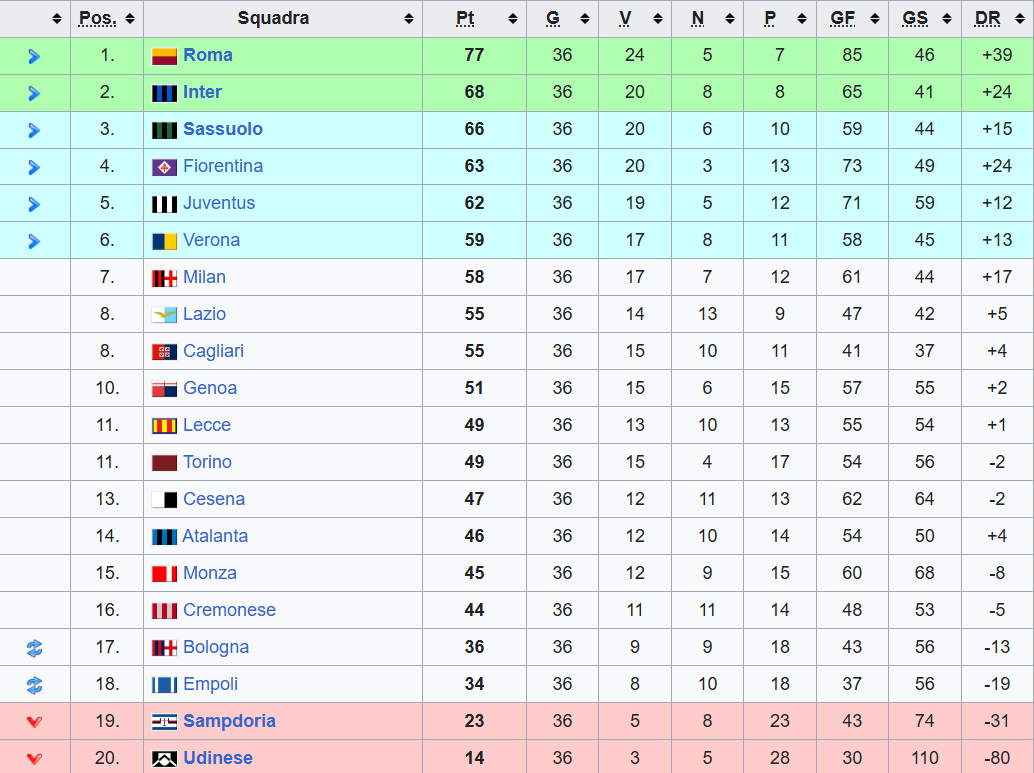Open the Atalanta team link

click(x=215, y=536)
